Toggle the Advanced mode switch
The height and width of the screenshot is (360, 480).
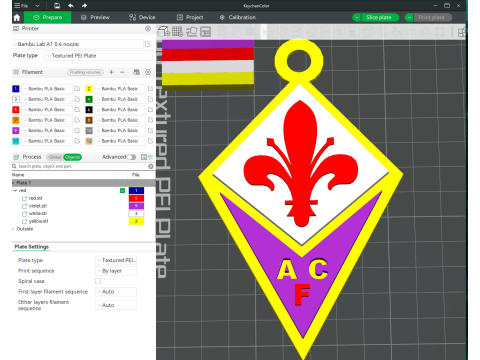click(x=132, y=157)
